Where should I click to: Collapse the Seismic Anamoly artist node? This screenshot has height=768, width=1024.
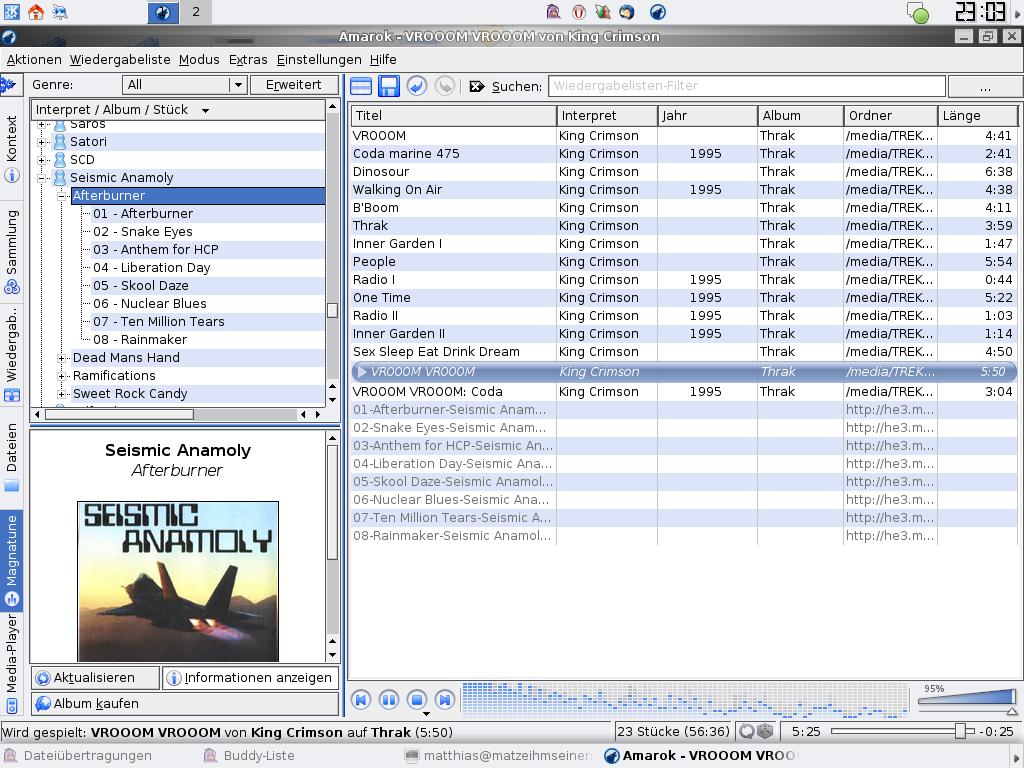pos(41,178)
